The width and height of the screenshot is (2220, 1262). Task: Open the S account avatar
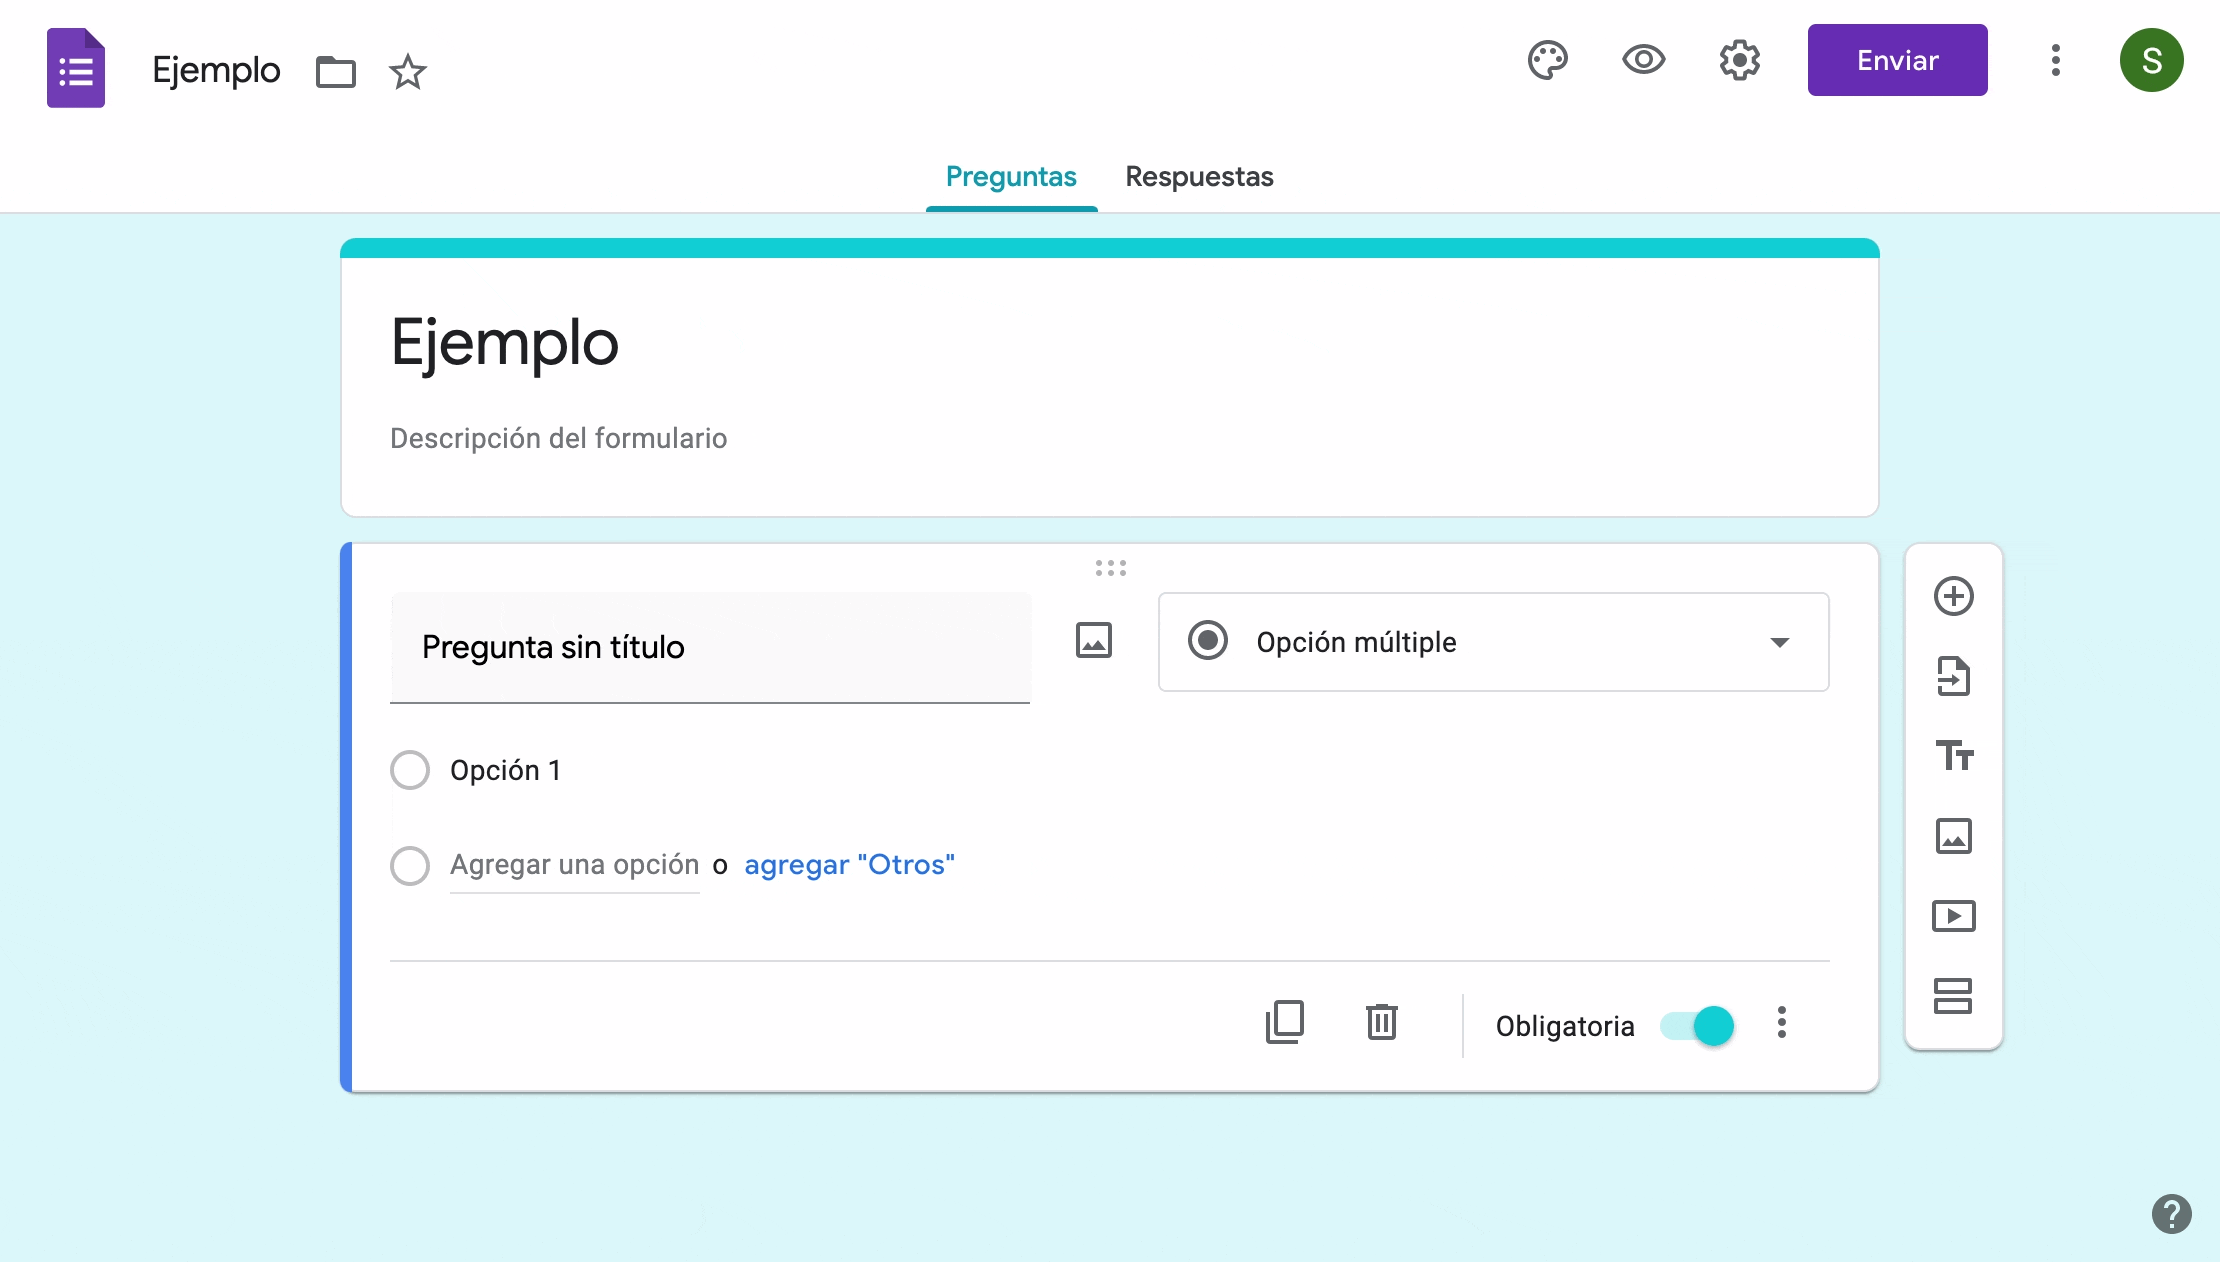point(2152,60)
